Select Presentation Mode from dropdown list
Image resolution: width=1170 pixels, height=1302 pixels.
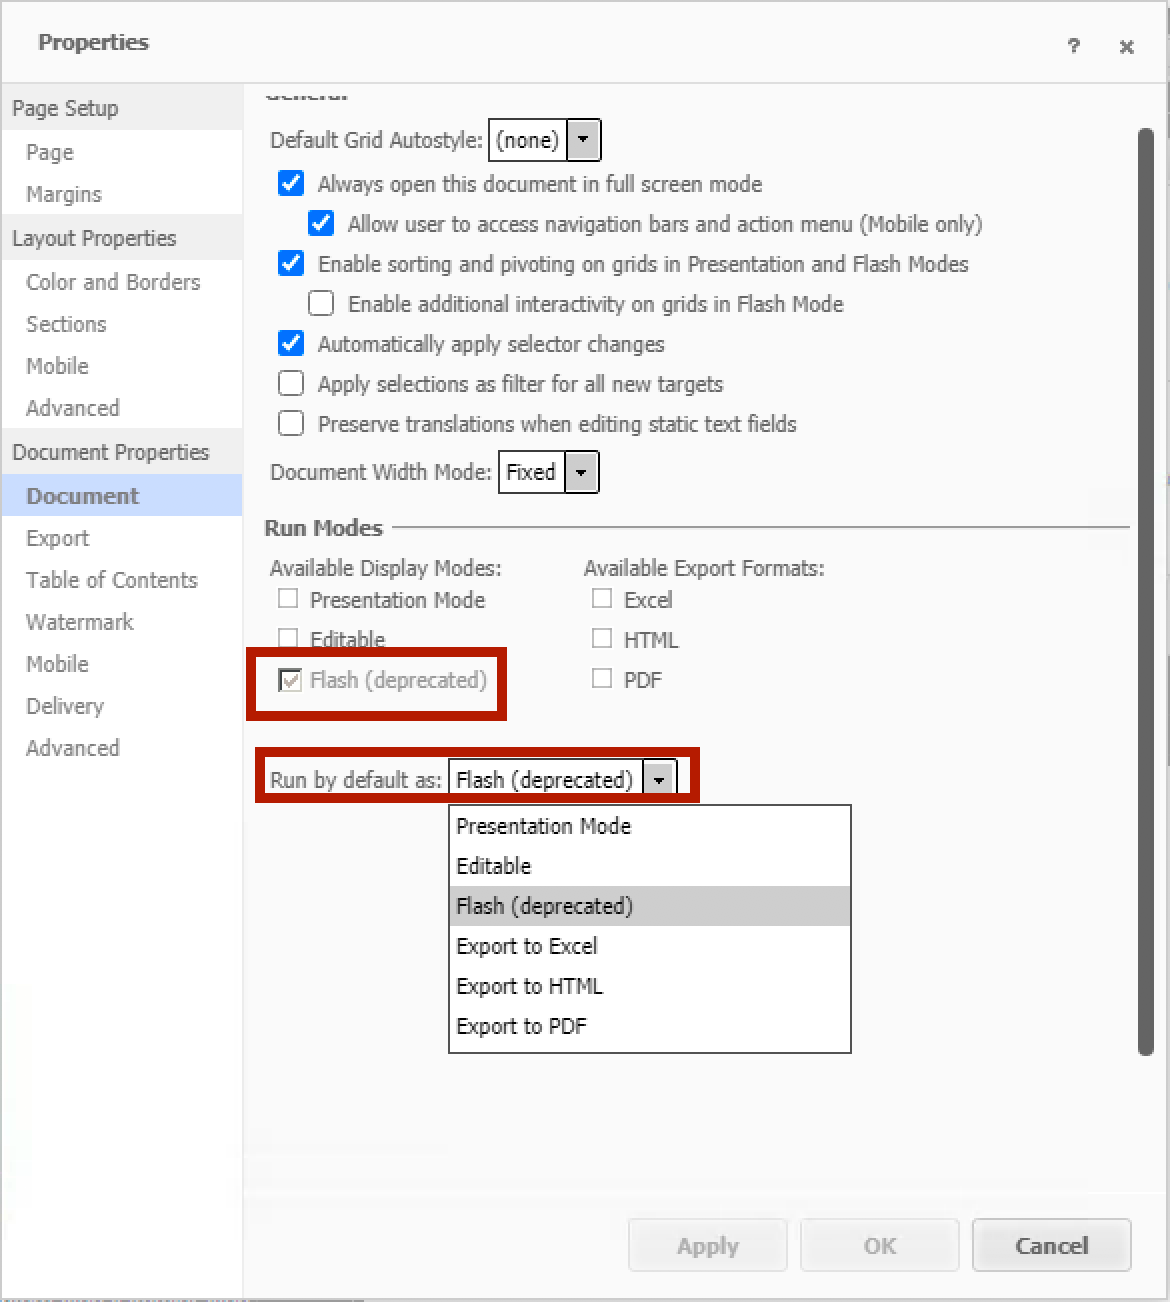tap(543, 826)
